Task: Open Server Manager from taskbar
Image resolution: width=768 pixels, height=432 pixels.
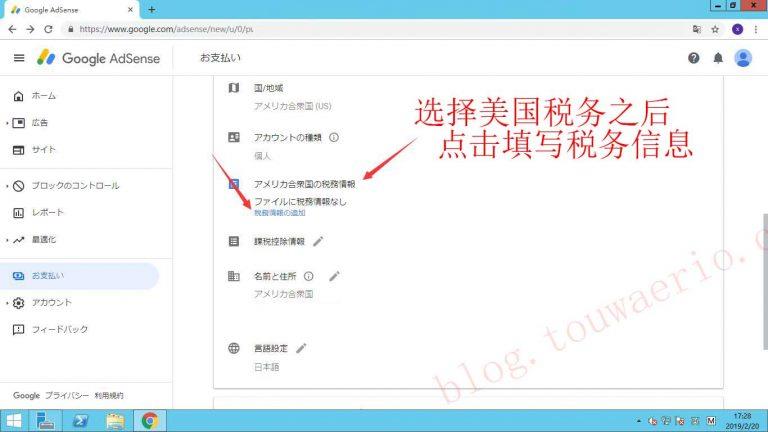Action: 46,421
